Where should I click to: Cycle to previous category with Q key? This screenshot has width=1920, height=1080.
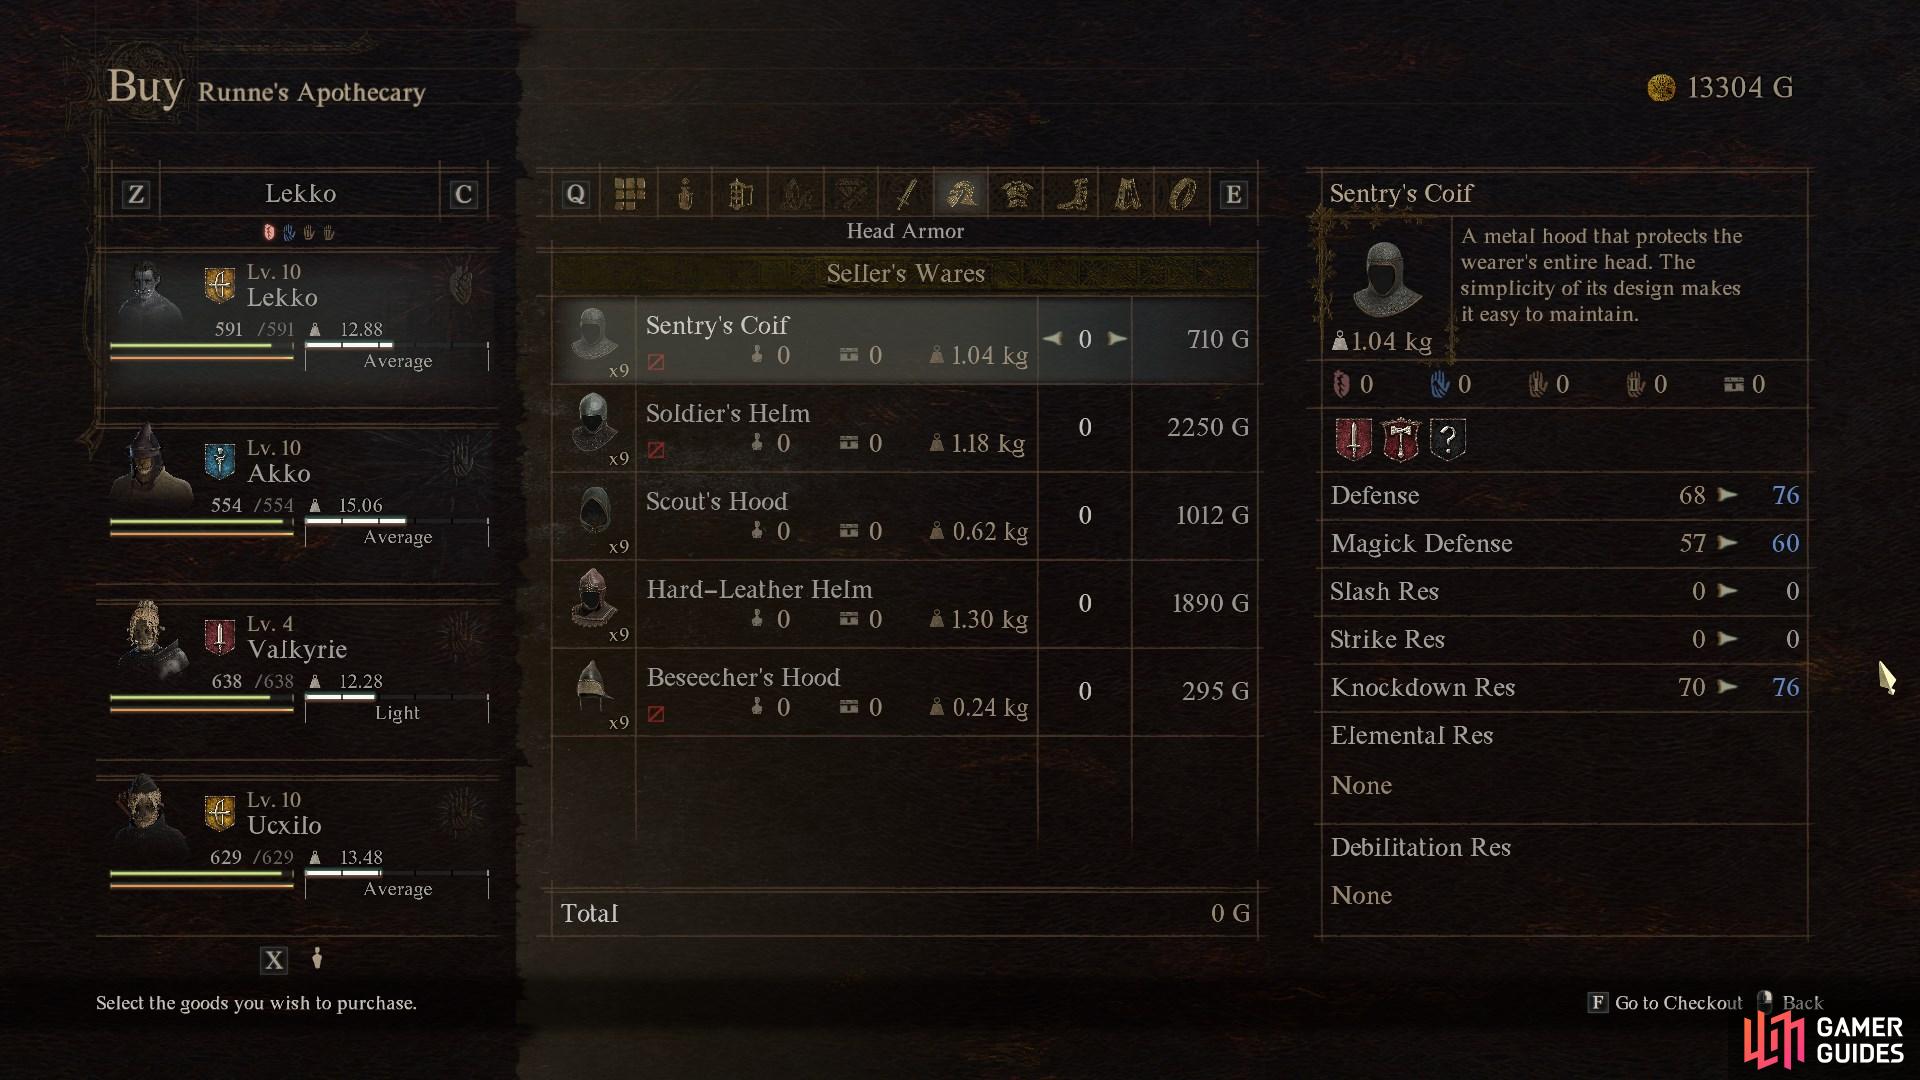coord(576,195)
